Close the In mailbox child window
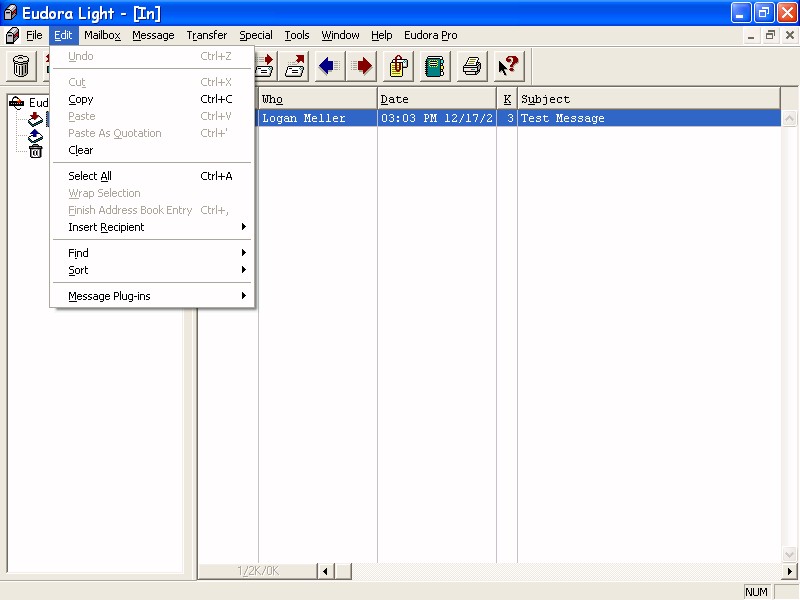Viewport: 800px width, 600px height. [x=790, y=36]
